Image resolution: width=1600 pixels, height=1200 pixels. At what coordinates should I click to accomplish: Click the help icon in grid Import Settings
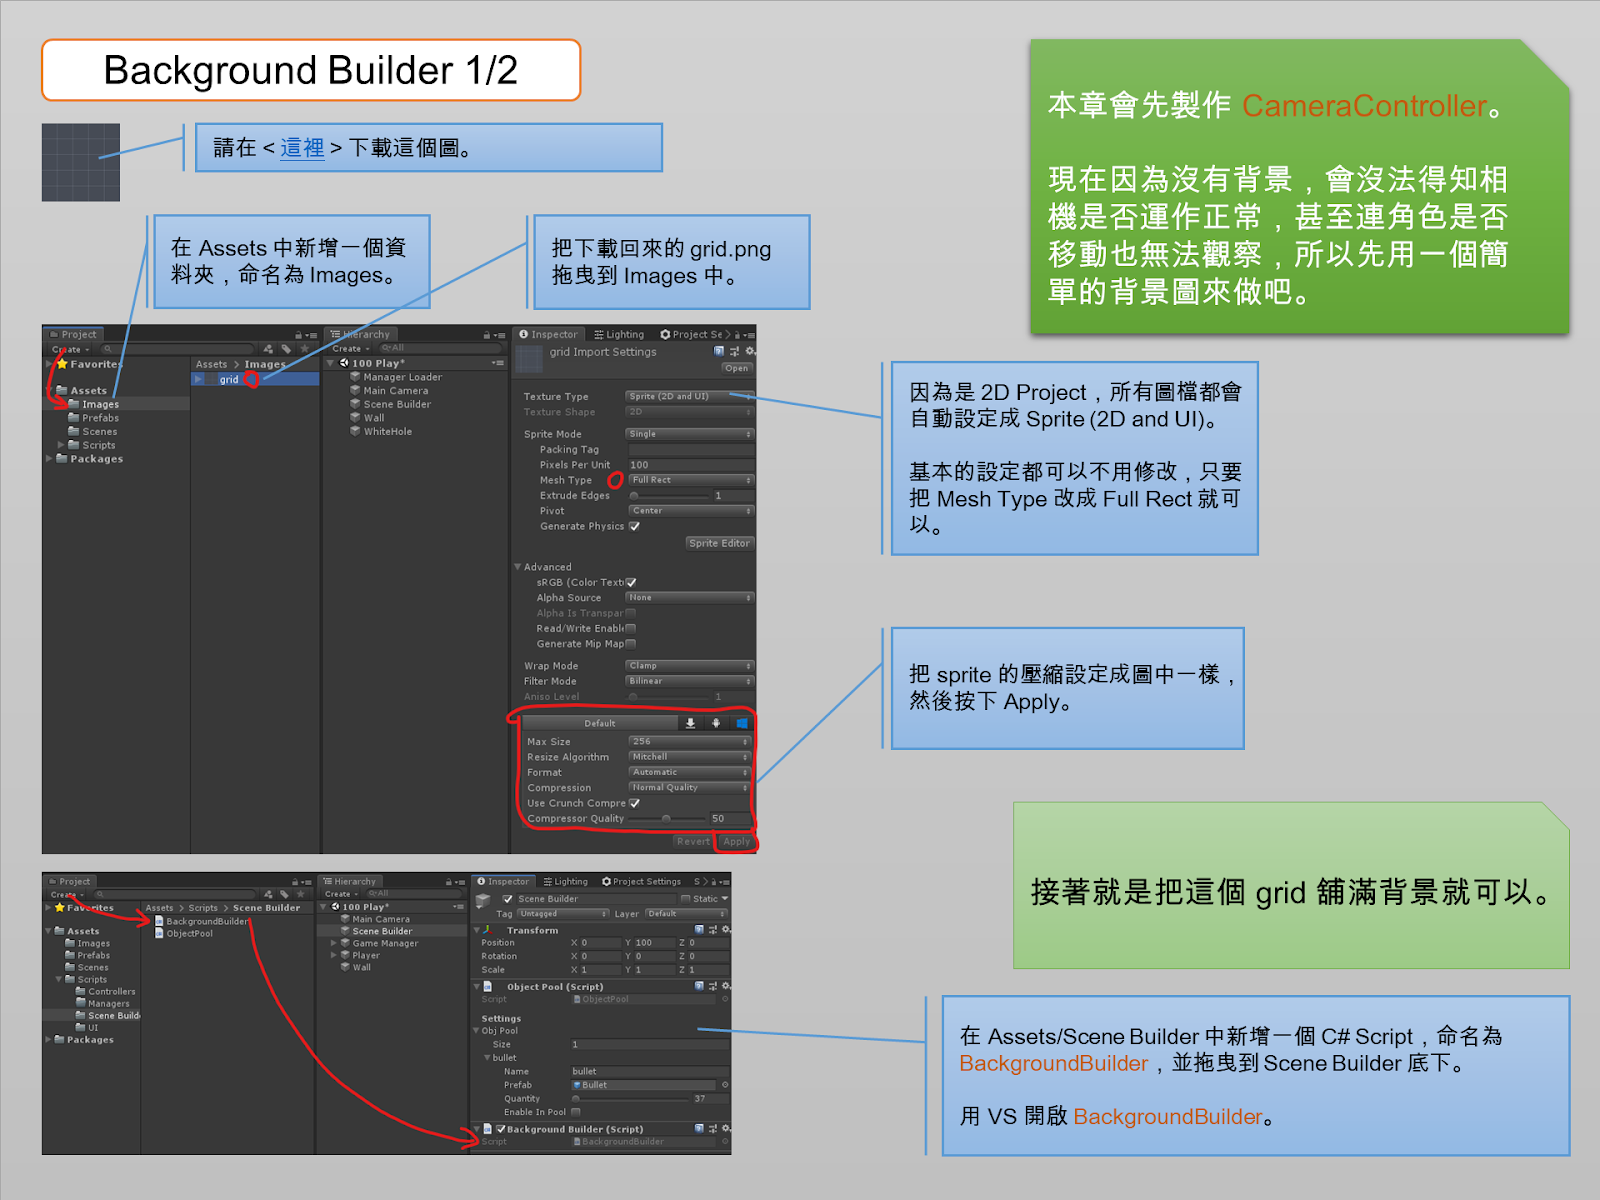[719, 352]
